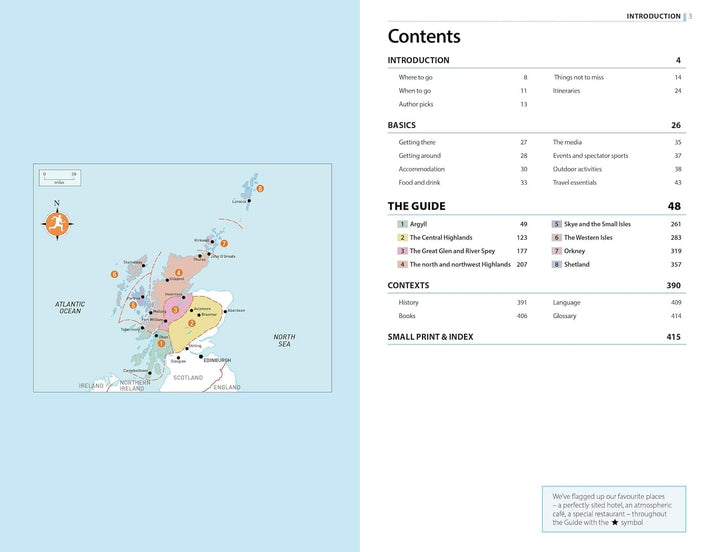Click the "CONTEXTS" section heading
Viewport: 720px width, 552px height.
tap(408, 285)
